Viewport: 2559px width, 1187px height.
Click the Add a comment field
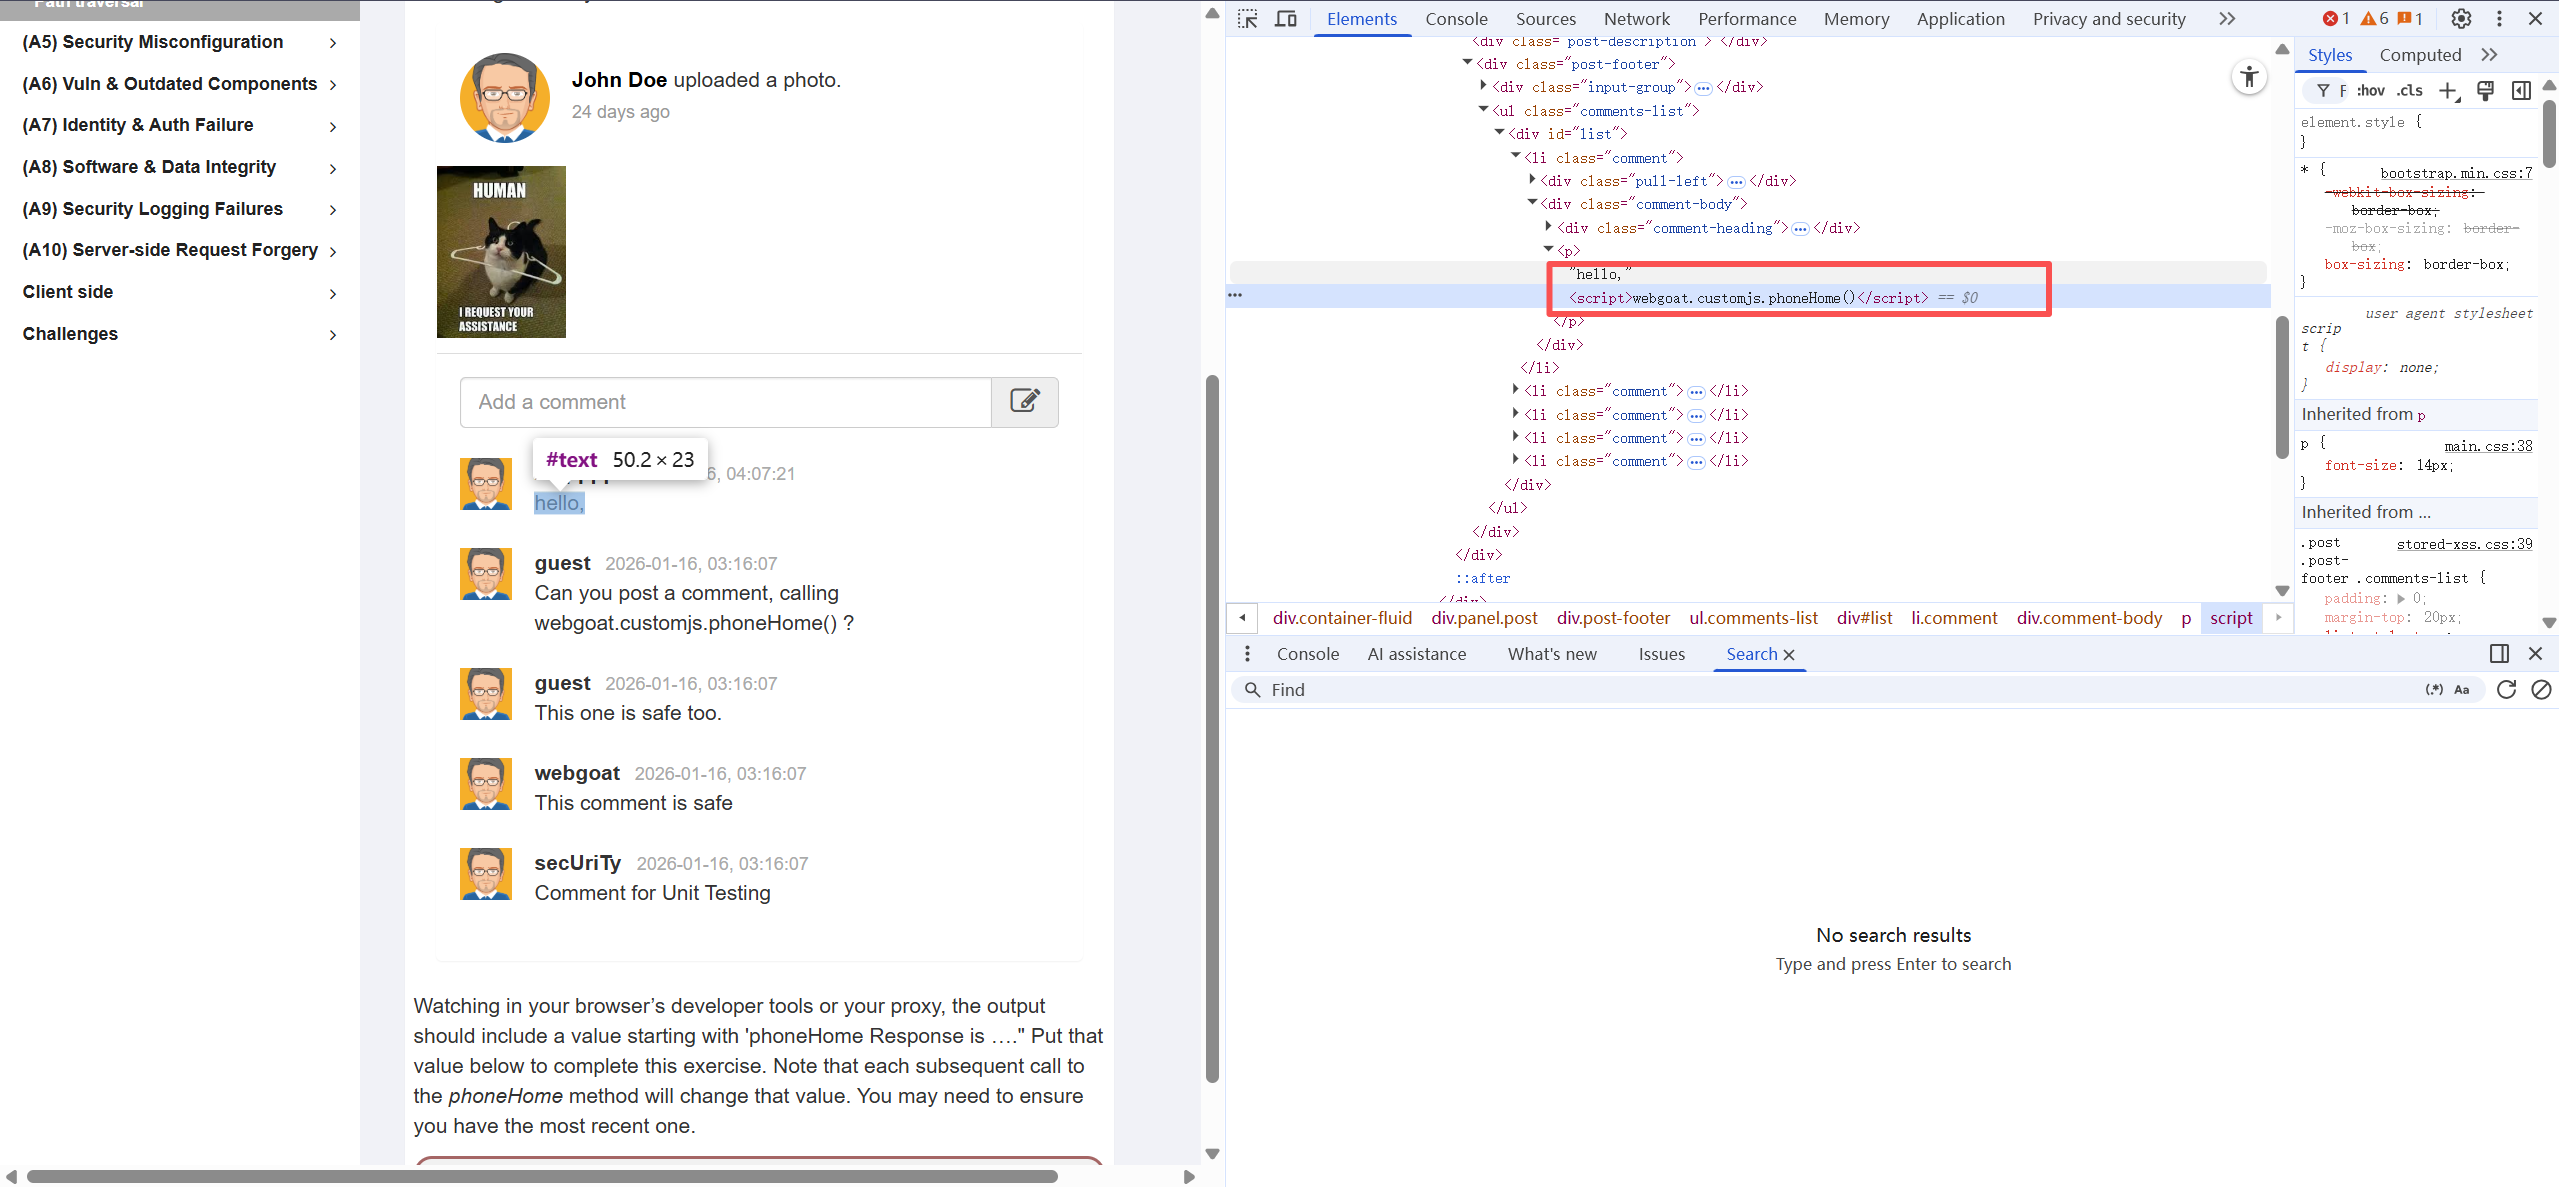[725, 402]
